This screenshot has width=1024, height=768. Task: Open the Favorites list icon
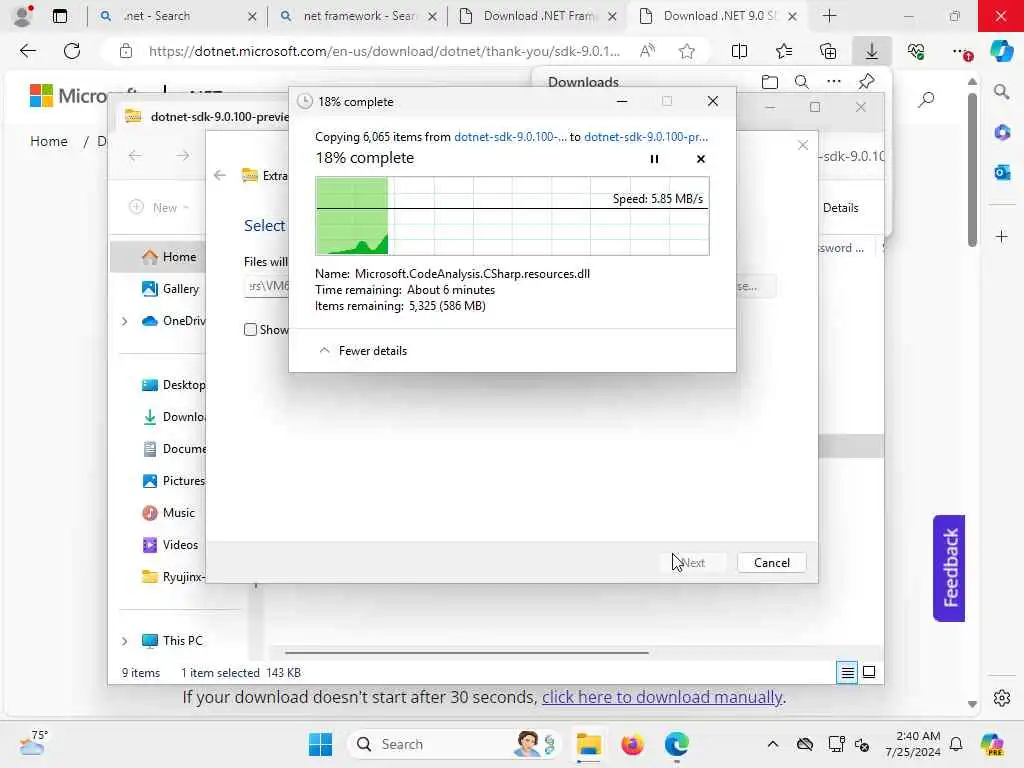[x=784, y=51]
